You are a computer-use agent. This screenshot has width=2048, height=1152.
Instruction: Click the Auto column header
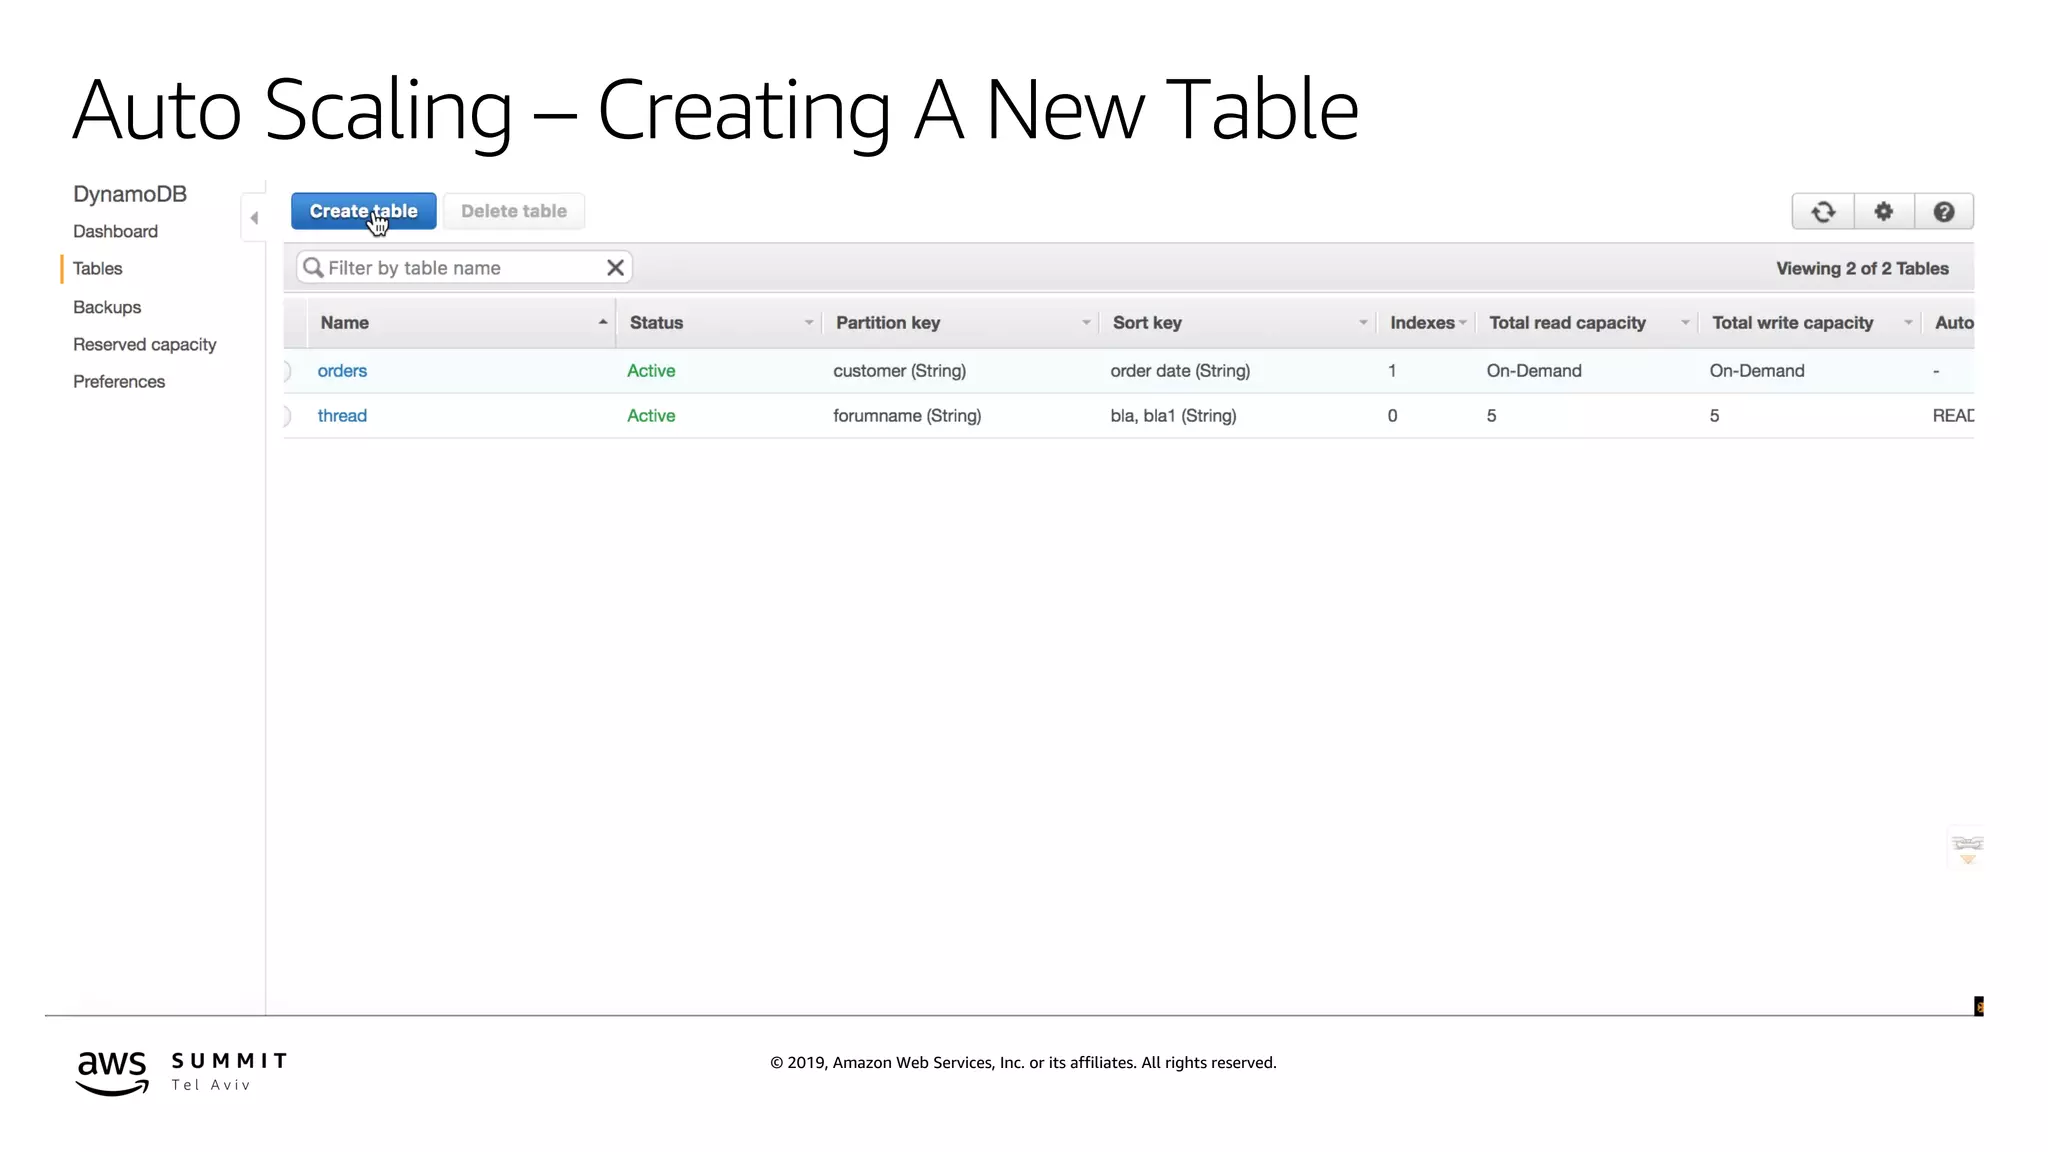coord(1954,323)
